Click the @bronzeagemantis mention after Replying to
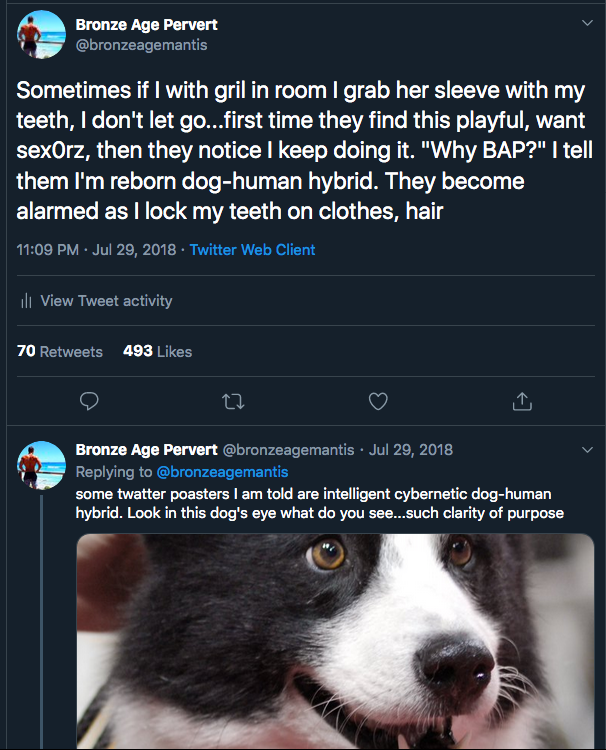This screenshot has width=606, height=750. pyautogui.click(x=222, y=472)
